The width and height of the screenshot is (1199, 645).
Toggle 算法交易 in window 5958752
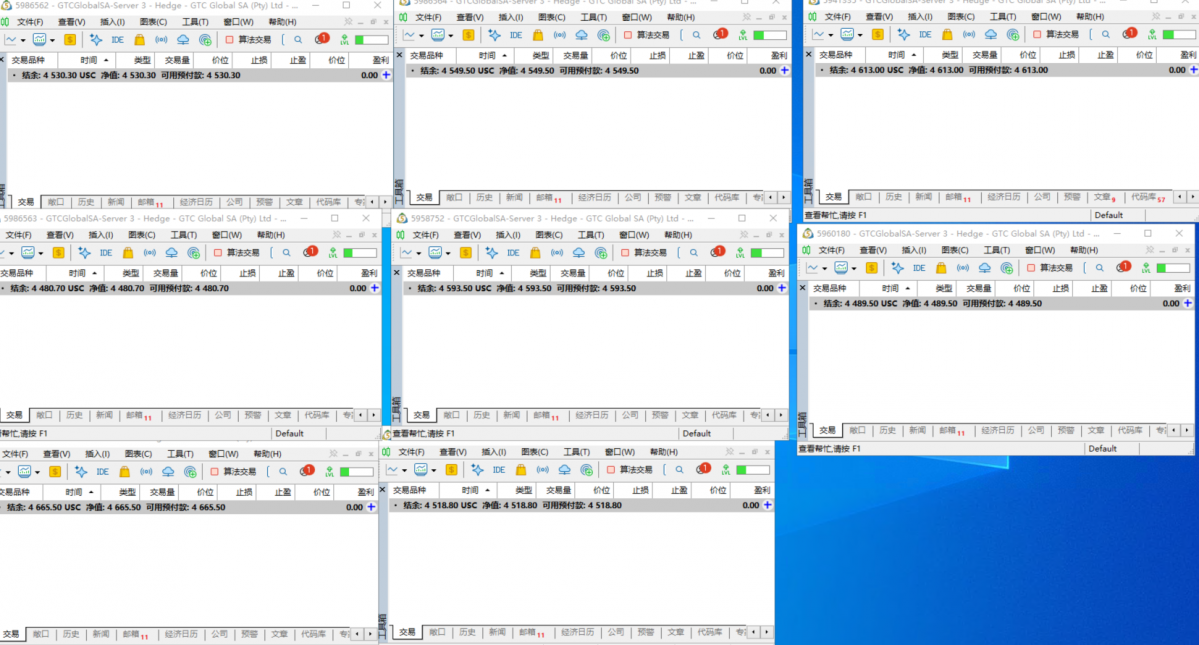click(x=644, y=253)
